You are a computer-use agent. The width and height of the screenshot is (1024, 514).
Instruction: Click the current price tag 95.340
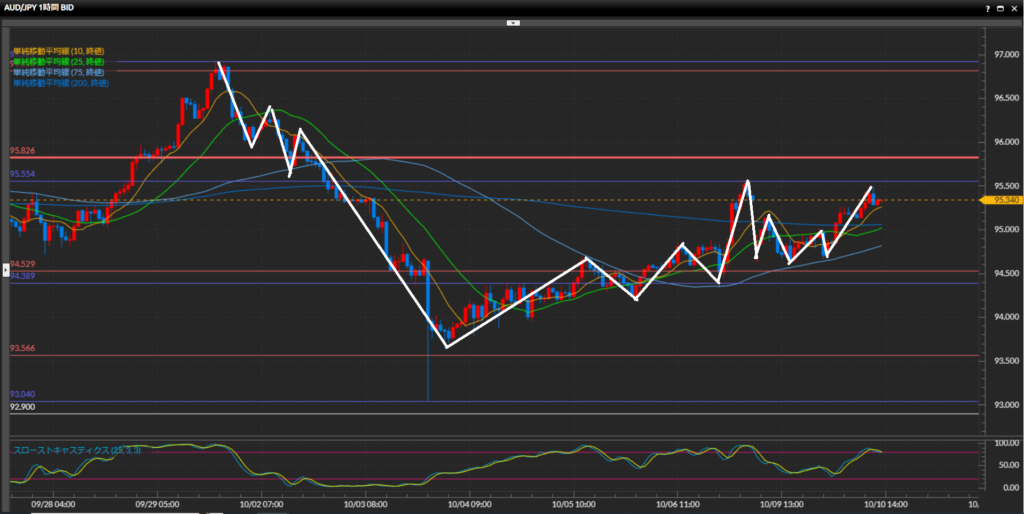point(1005,200)
